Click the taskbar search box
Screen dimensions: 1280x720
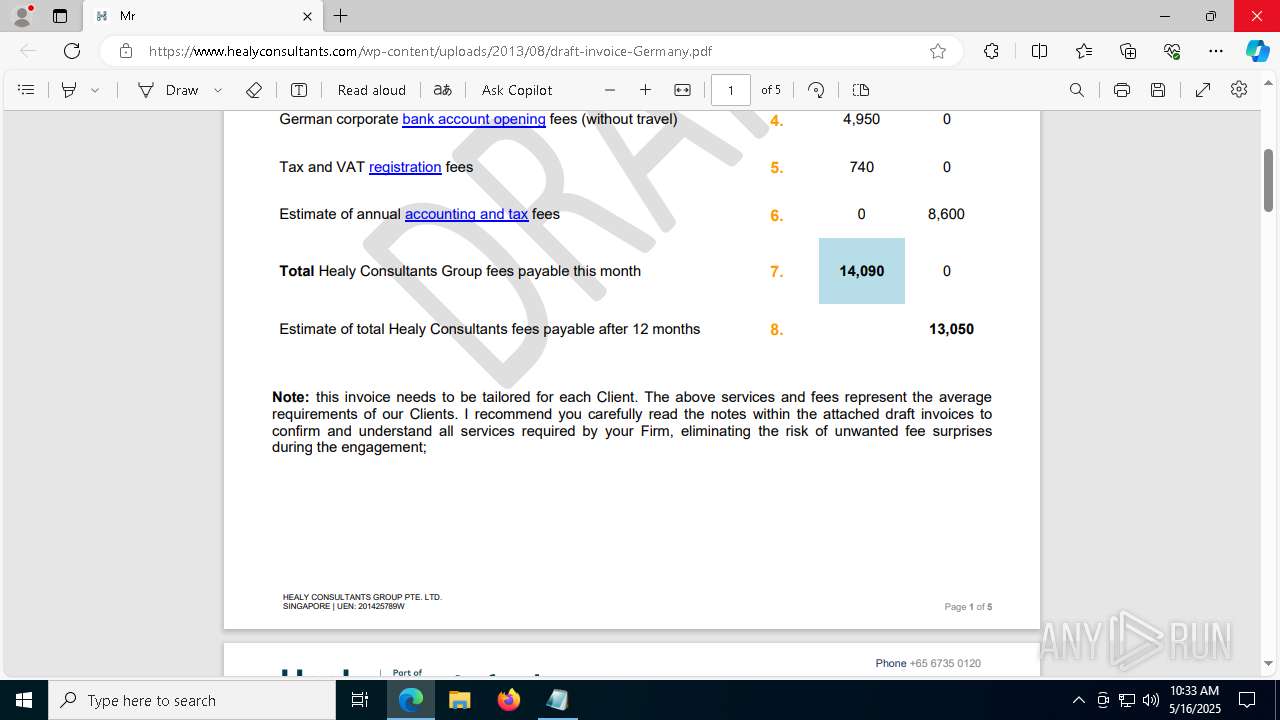coord(192,700)
